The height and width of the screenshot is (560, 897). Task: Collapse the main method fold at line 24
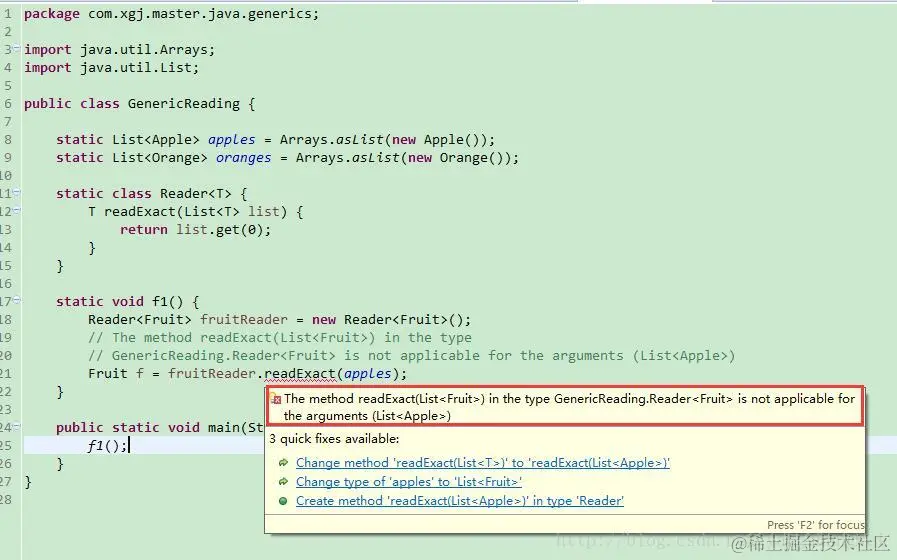17,426
